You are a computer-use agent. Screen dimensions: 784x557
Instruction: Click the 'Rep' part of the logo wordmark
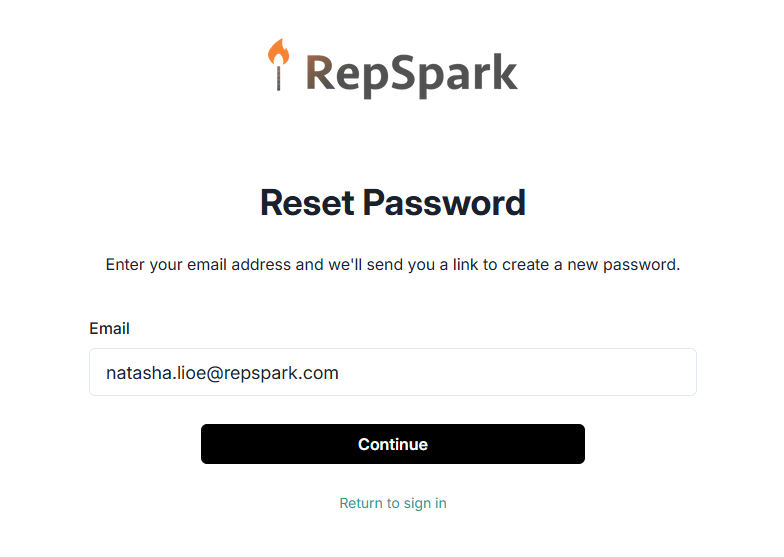347,74
